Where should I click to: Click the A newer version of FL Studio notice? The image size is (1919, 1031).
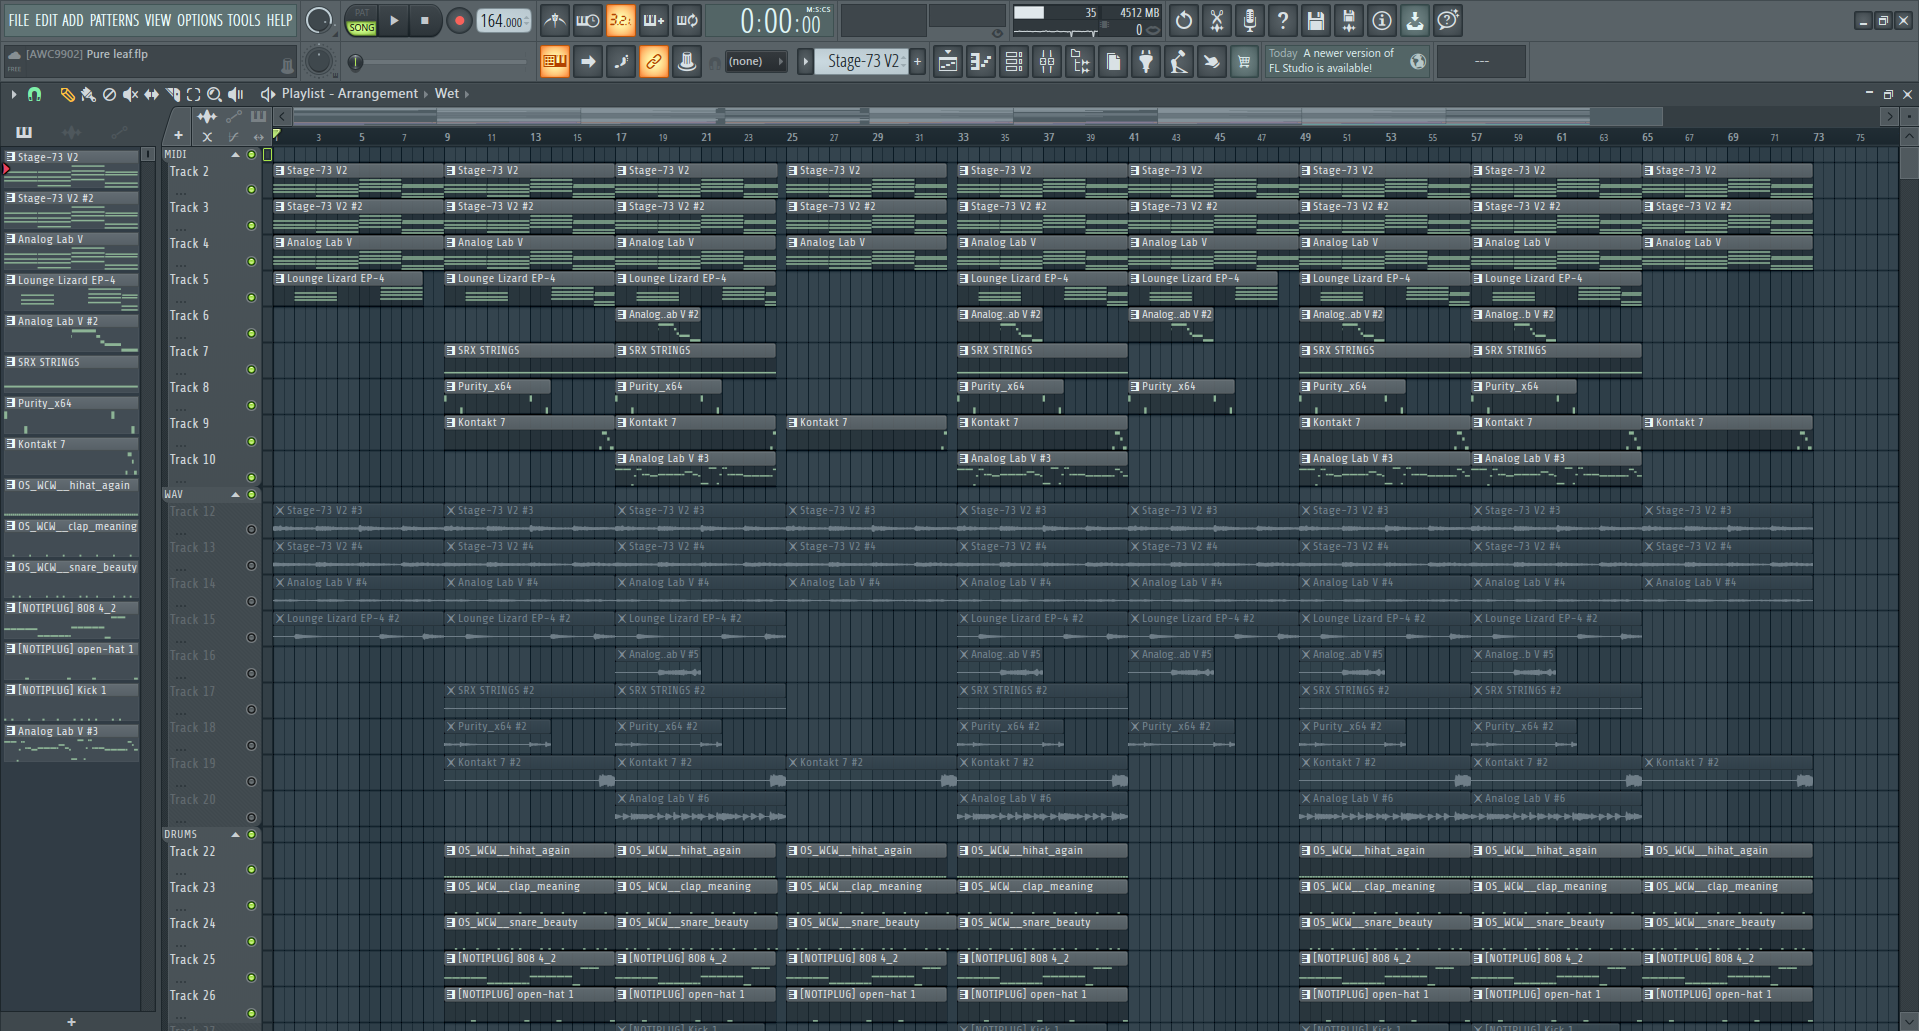pos(1347,61)
